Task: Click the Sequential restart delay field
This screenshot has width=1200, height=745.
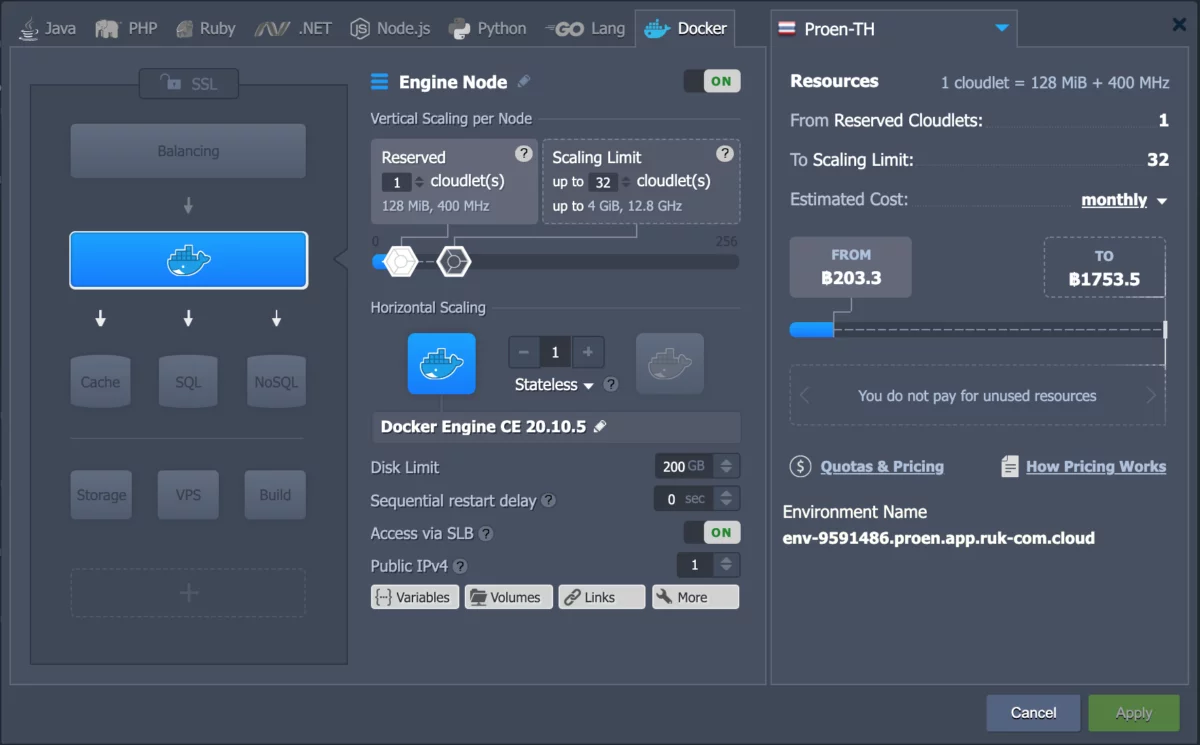Action: (x=686, y=498)
